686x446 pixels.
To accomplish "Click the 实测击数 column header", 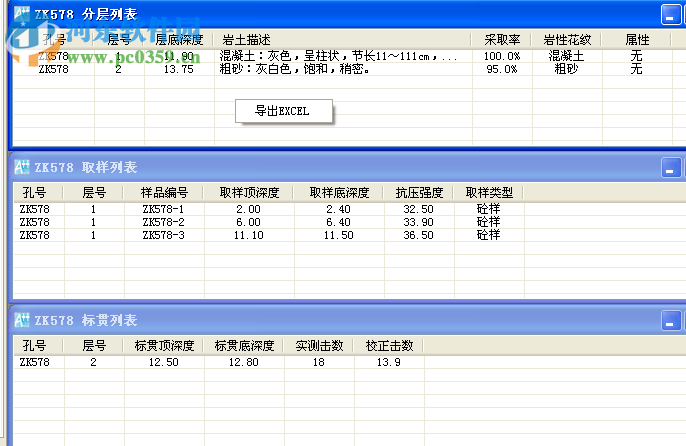I will (x=319, y=346).
